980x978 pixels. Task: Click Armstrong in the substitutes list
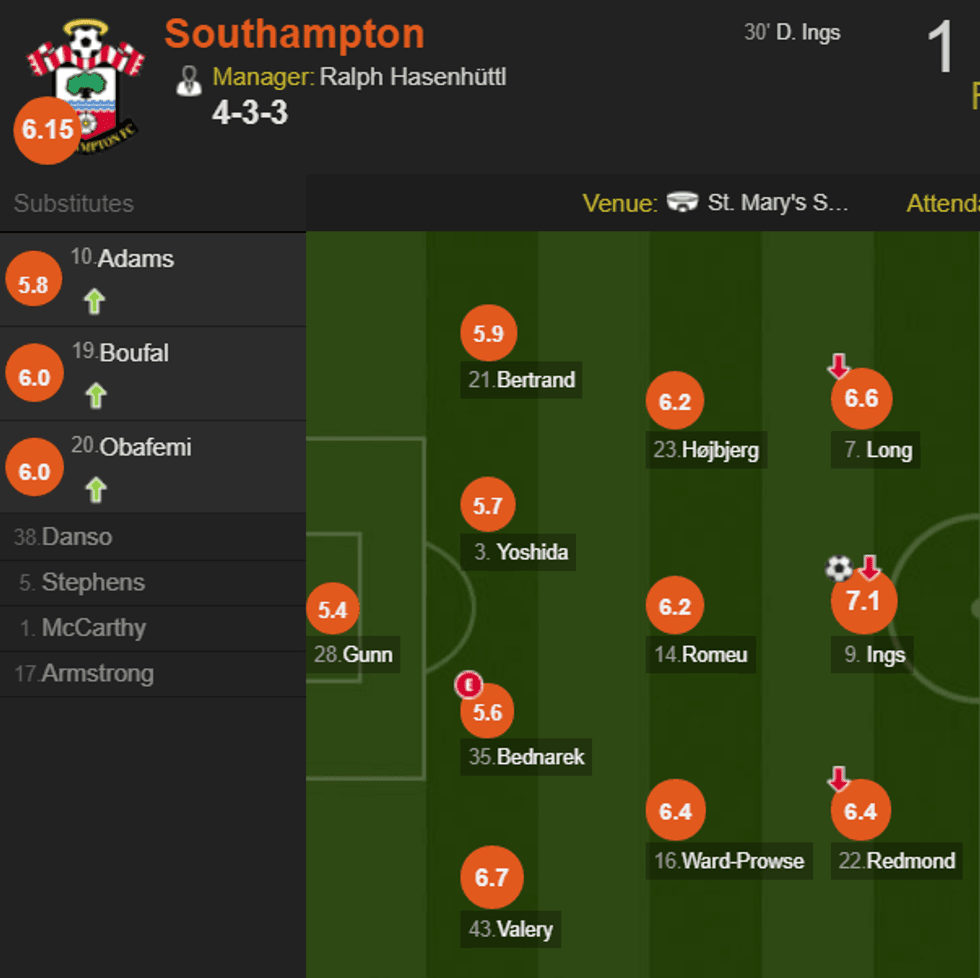97,673
